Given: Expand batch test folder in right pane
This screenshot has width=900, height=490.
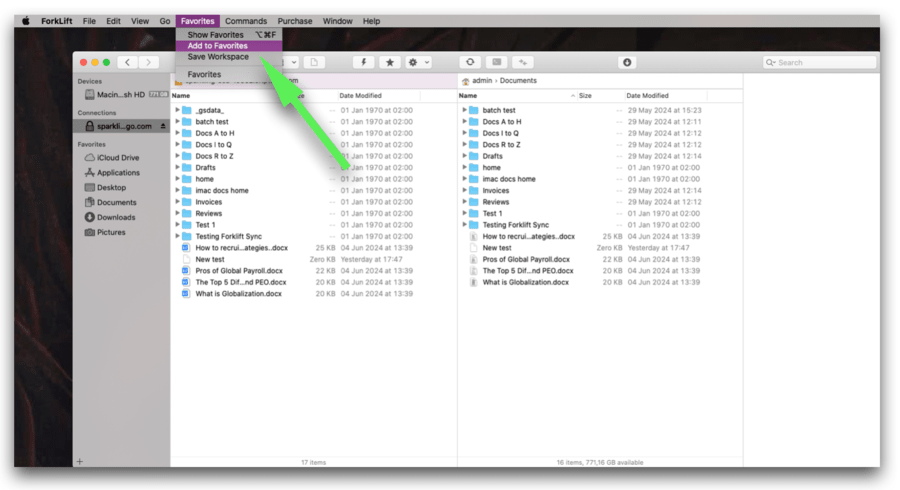Looking at the screenshot, I should click(464, 110).
